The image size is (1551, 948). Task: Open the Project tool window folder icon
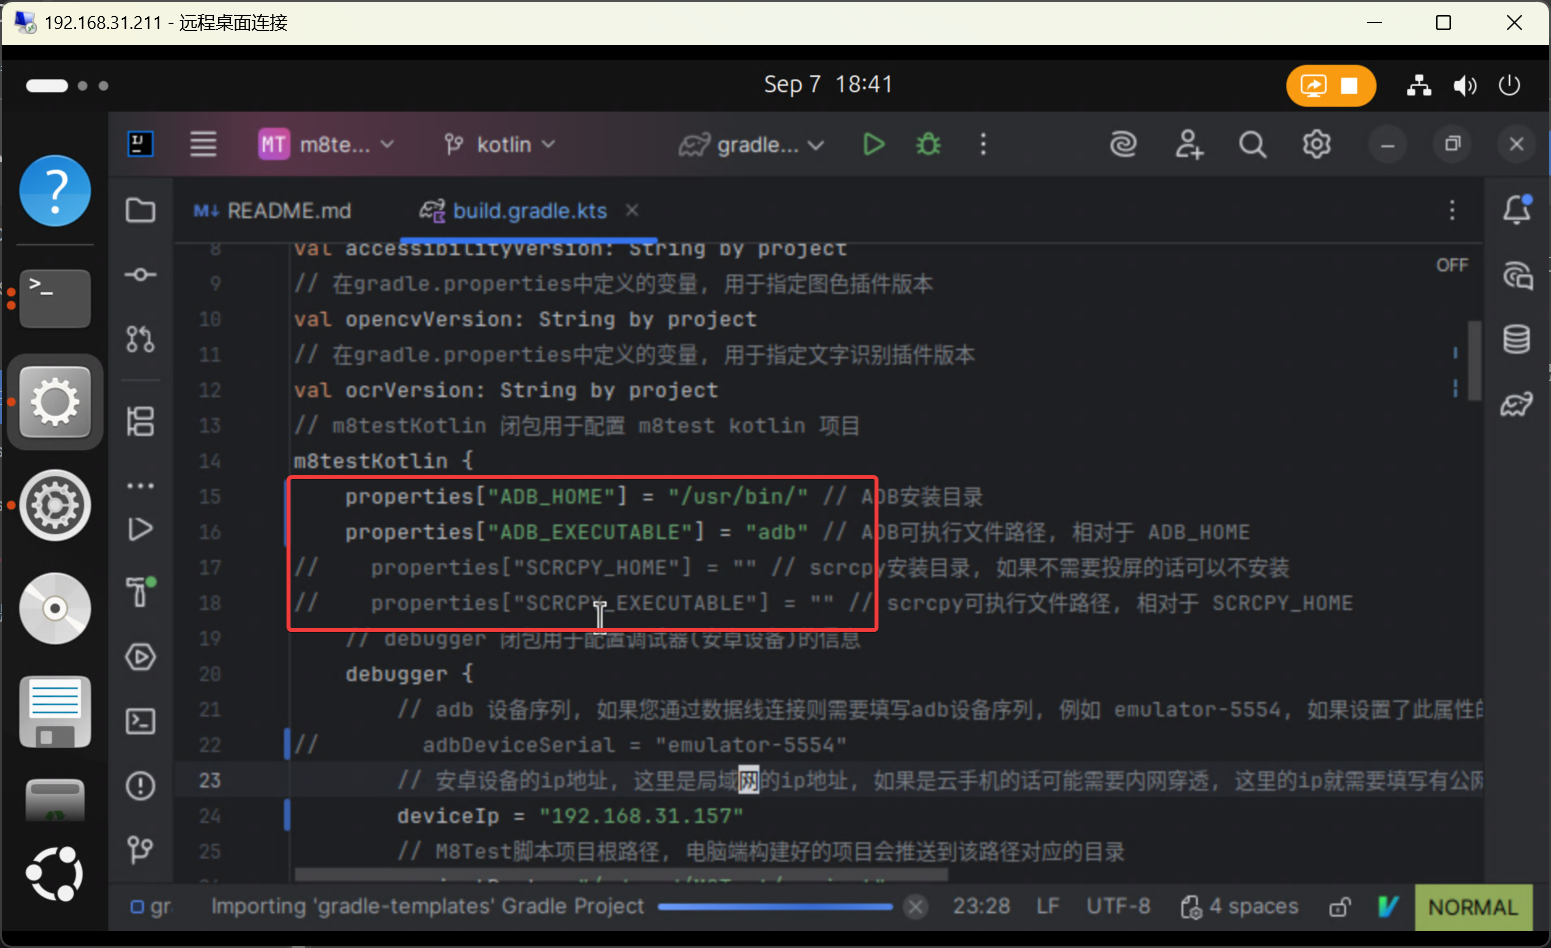[140, 210]
